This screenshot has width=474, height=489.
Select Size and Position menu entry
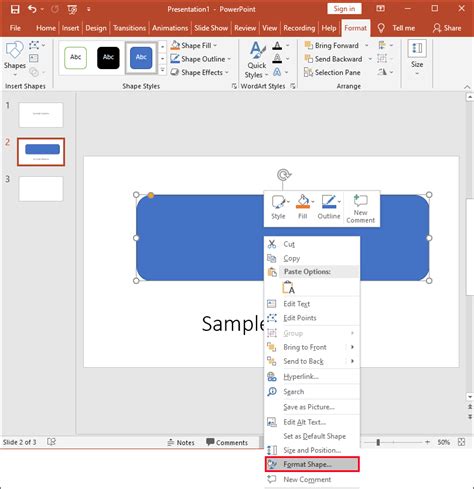click(312, 450)
